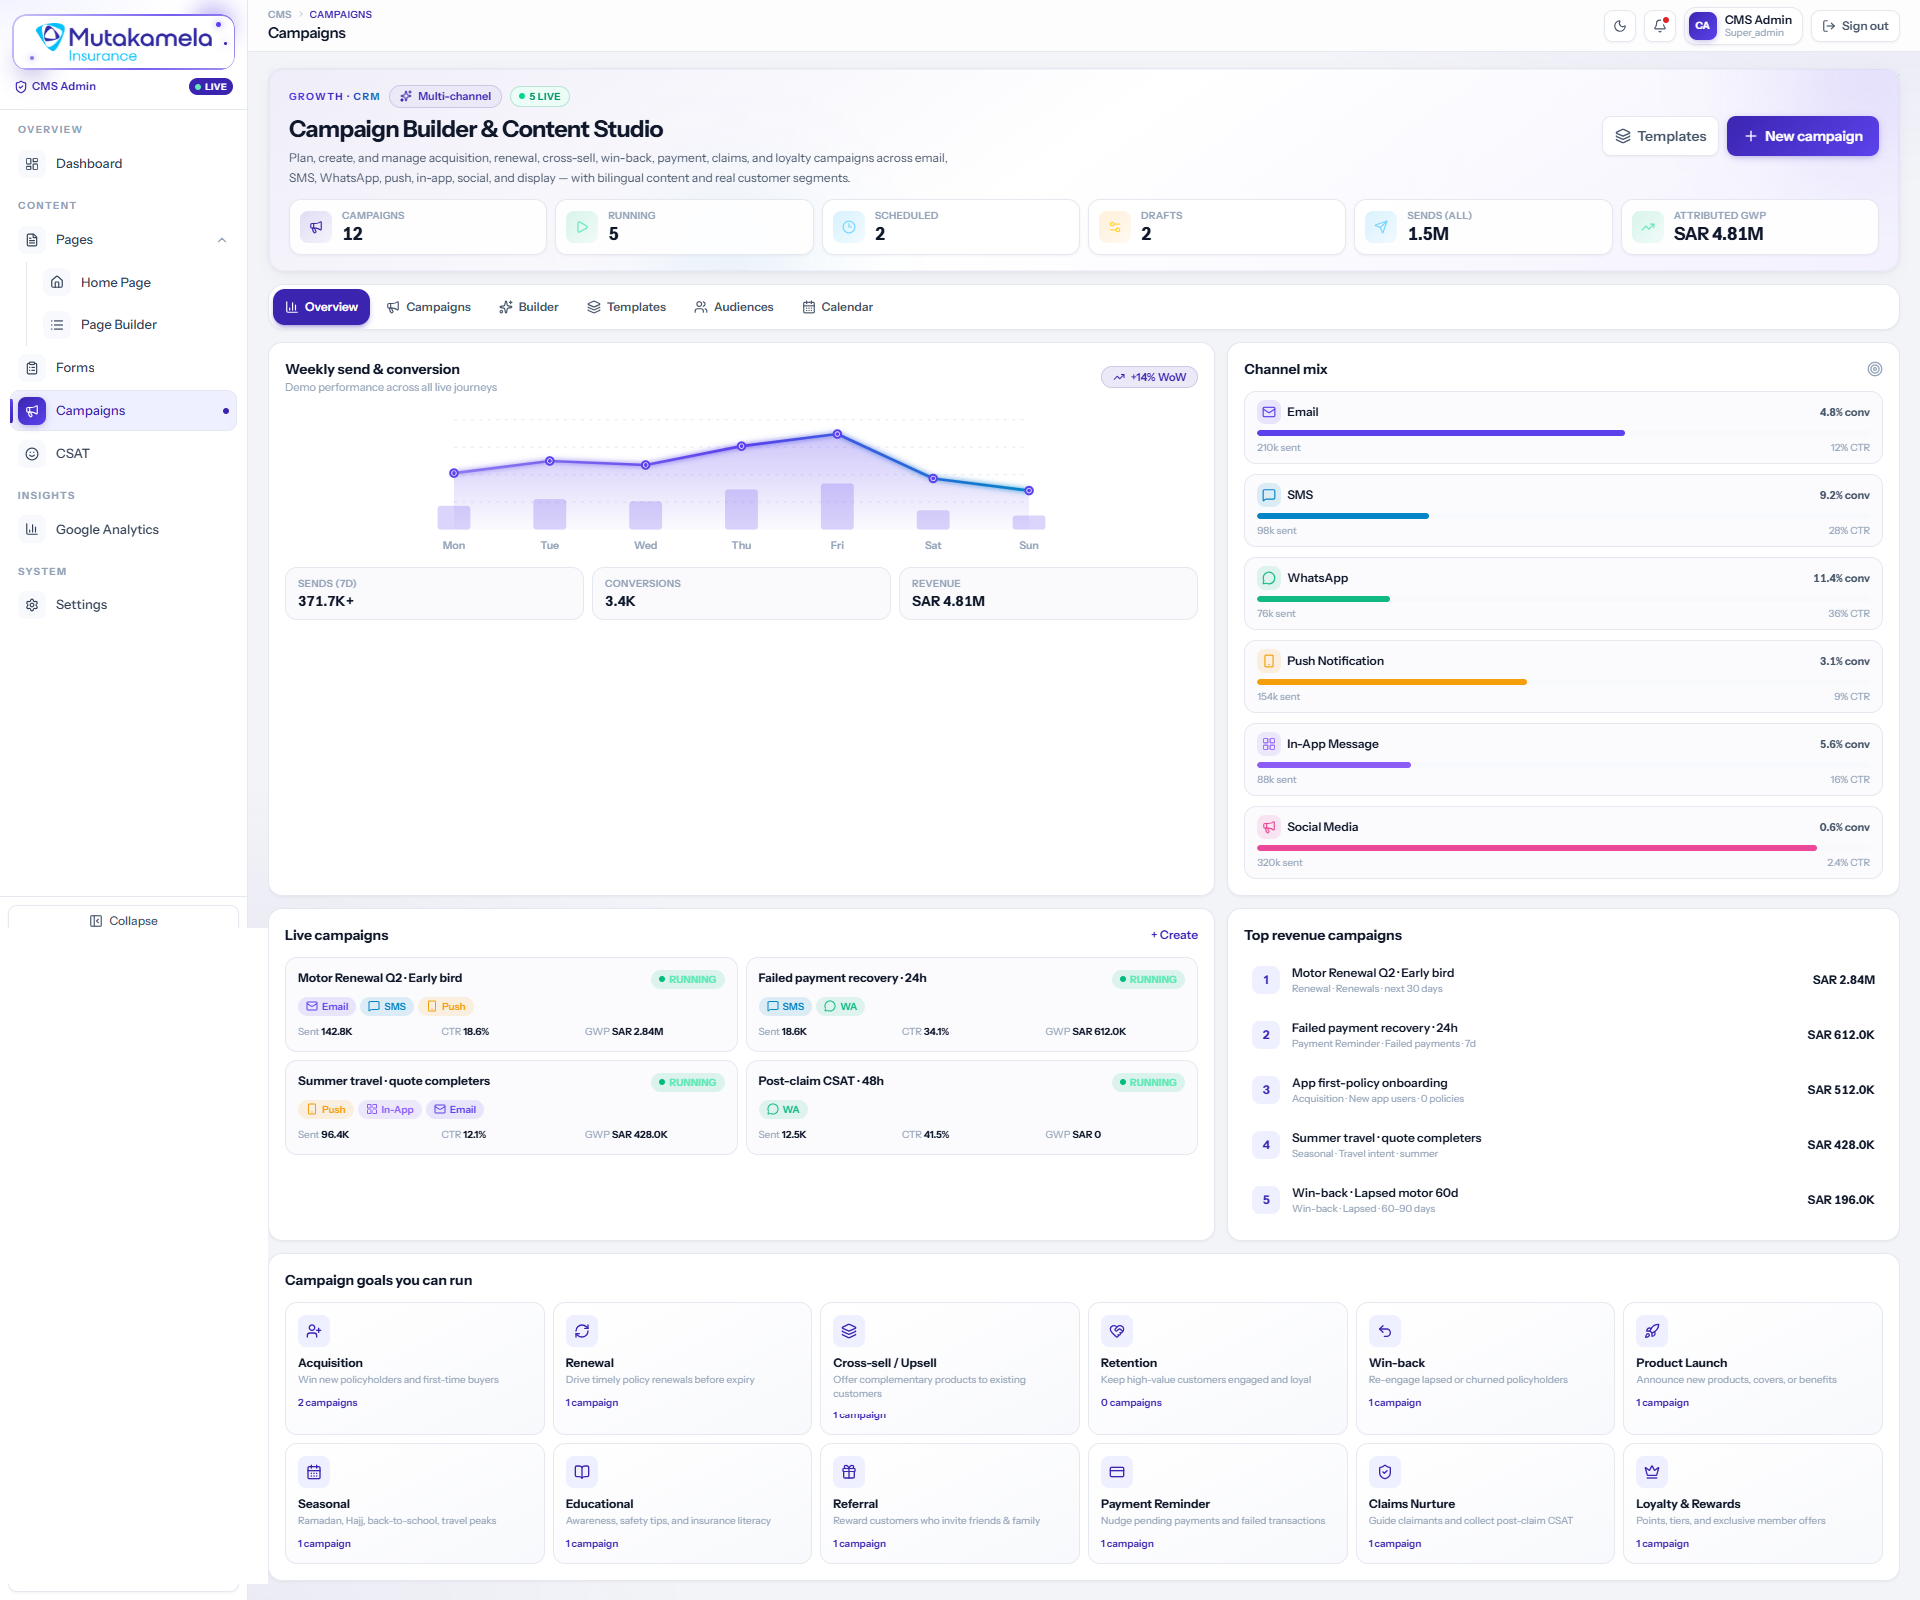Open Page Builder icon in sidebar
The height and width of the screenshot is (1600, 1920).
click(x=57, y=325)
